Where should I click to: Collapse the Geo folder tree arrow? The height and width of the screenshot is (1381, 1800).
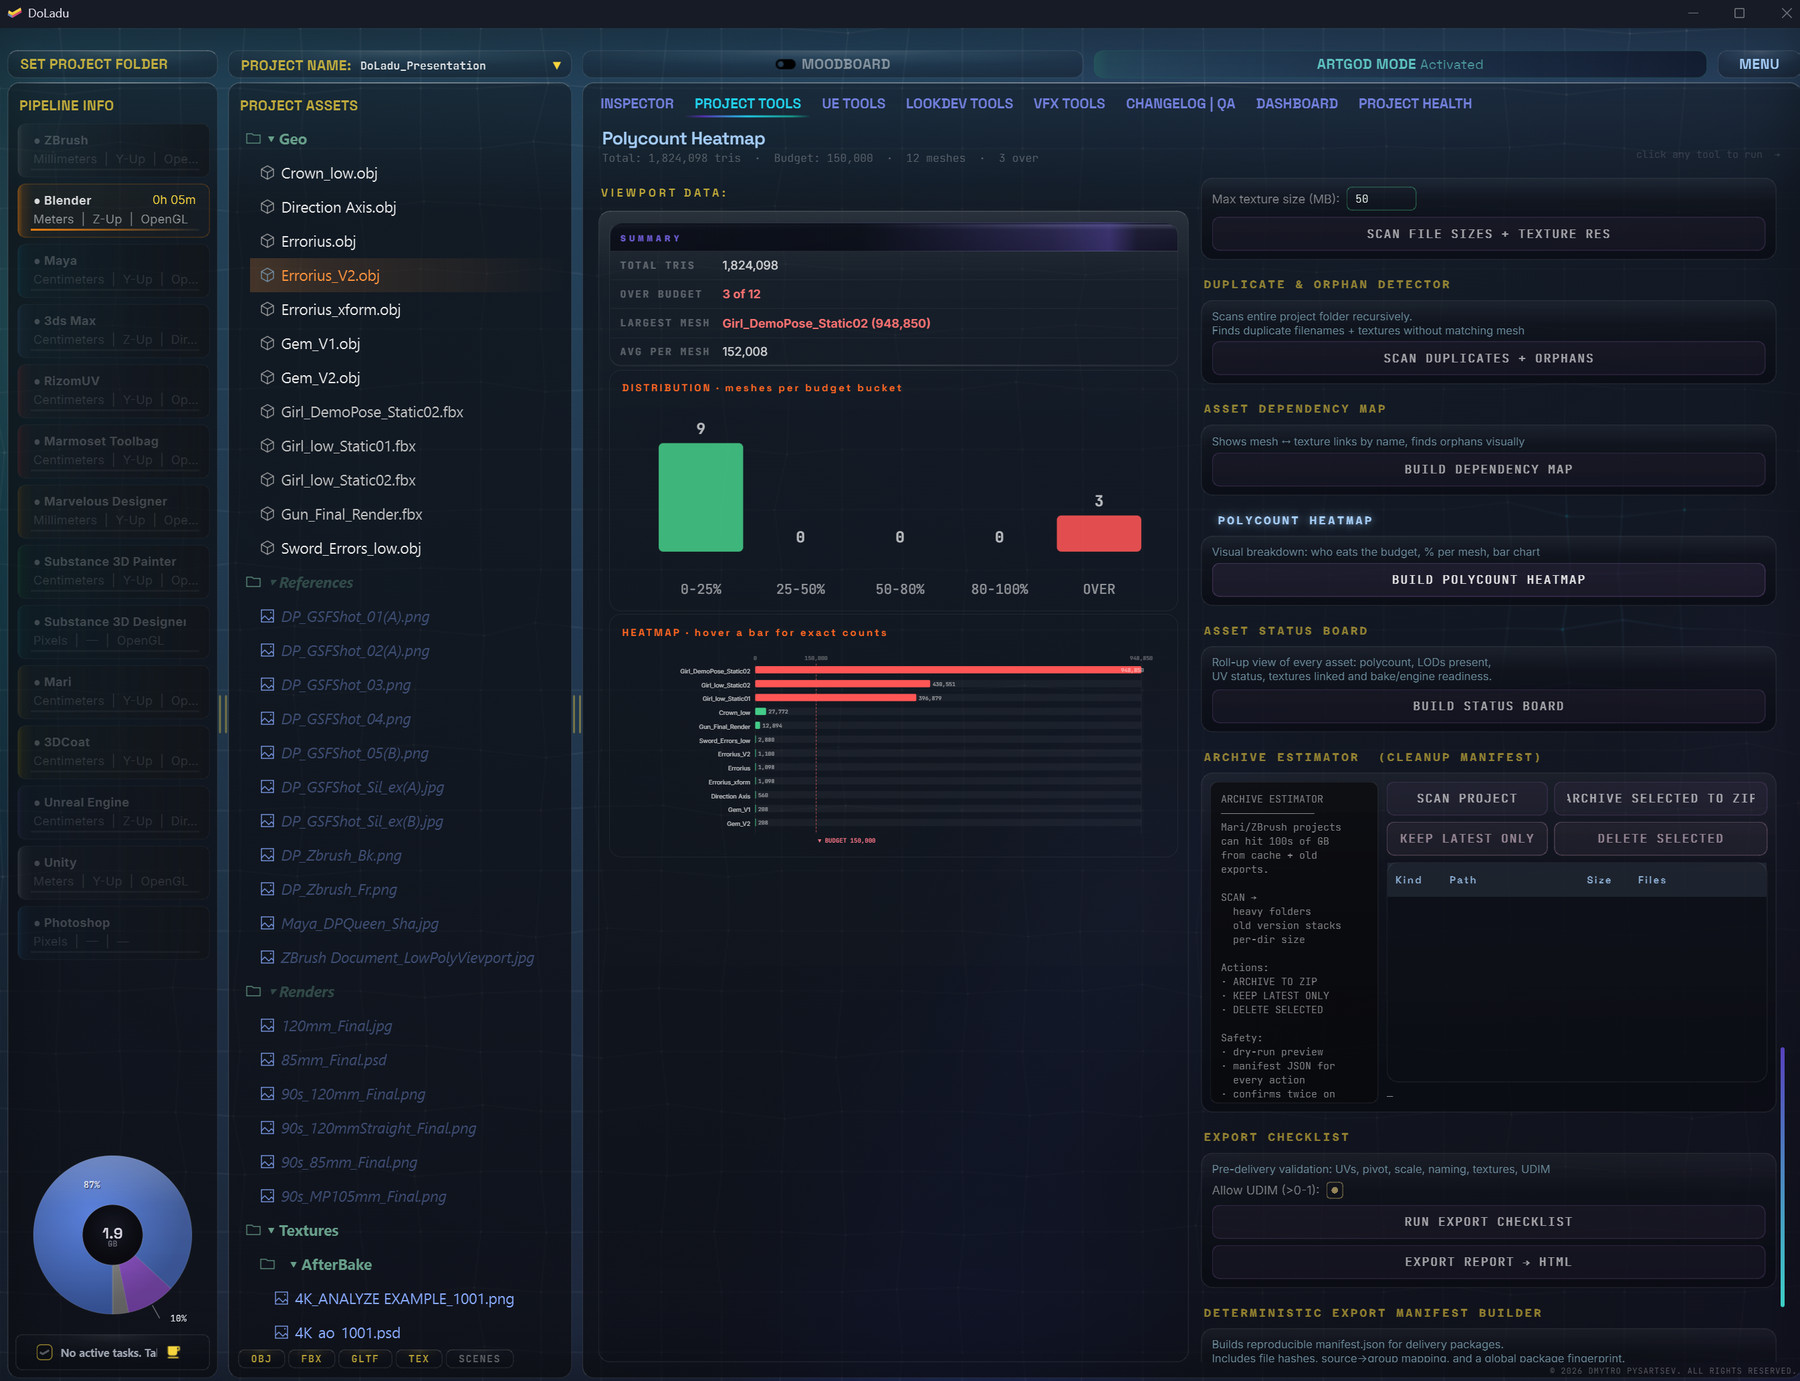tap(271, 139)
